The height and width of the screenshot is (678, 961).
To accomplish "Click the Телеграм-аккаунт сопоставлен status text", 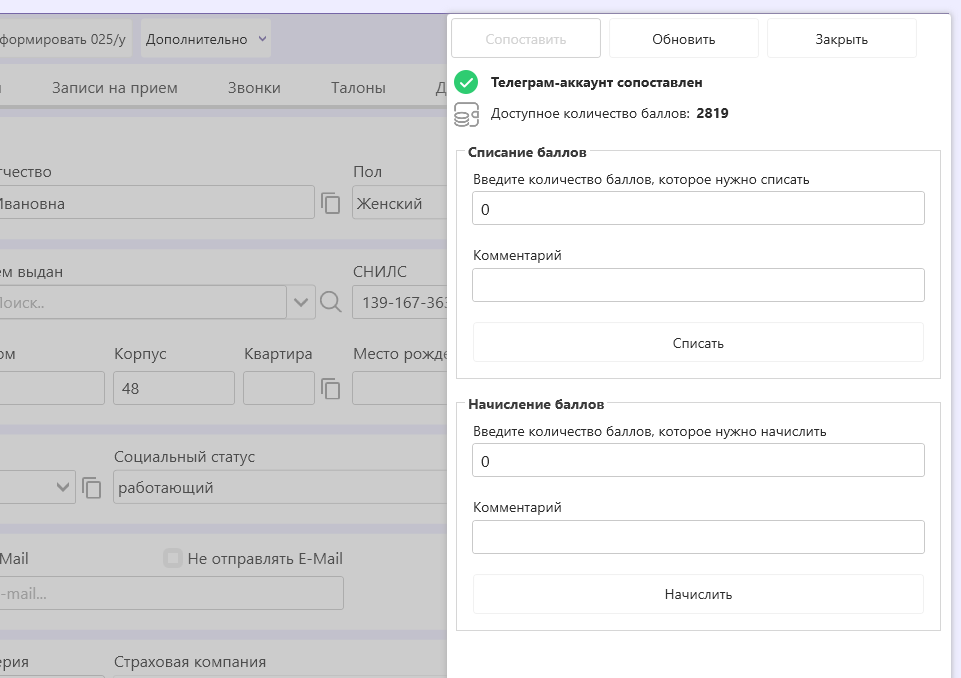I will tap(596, 82).
